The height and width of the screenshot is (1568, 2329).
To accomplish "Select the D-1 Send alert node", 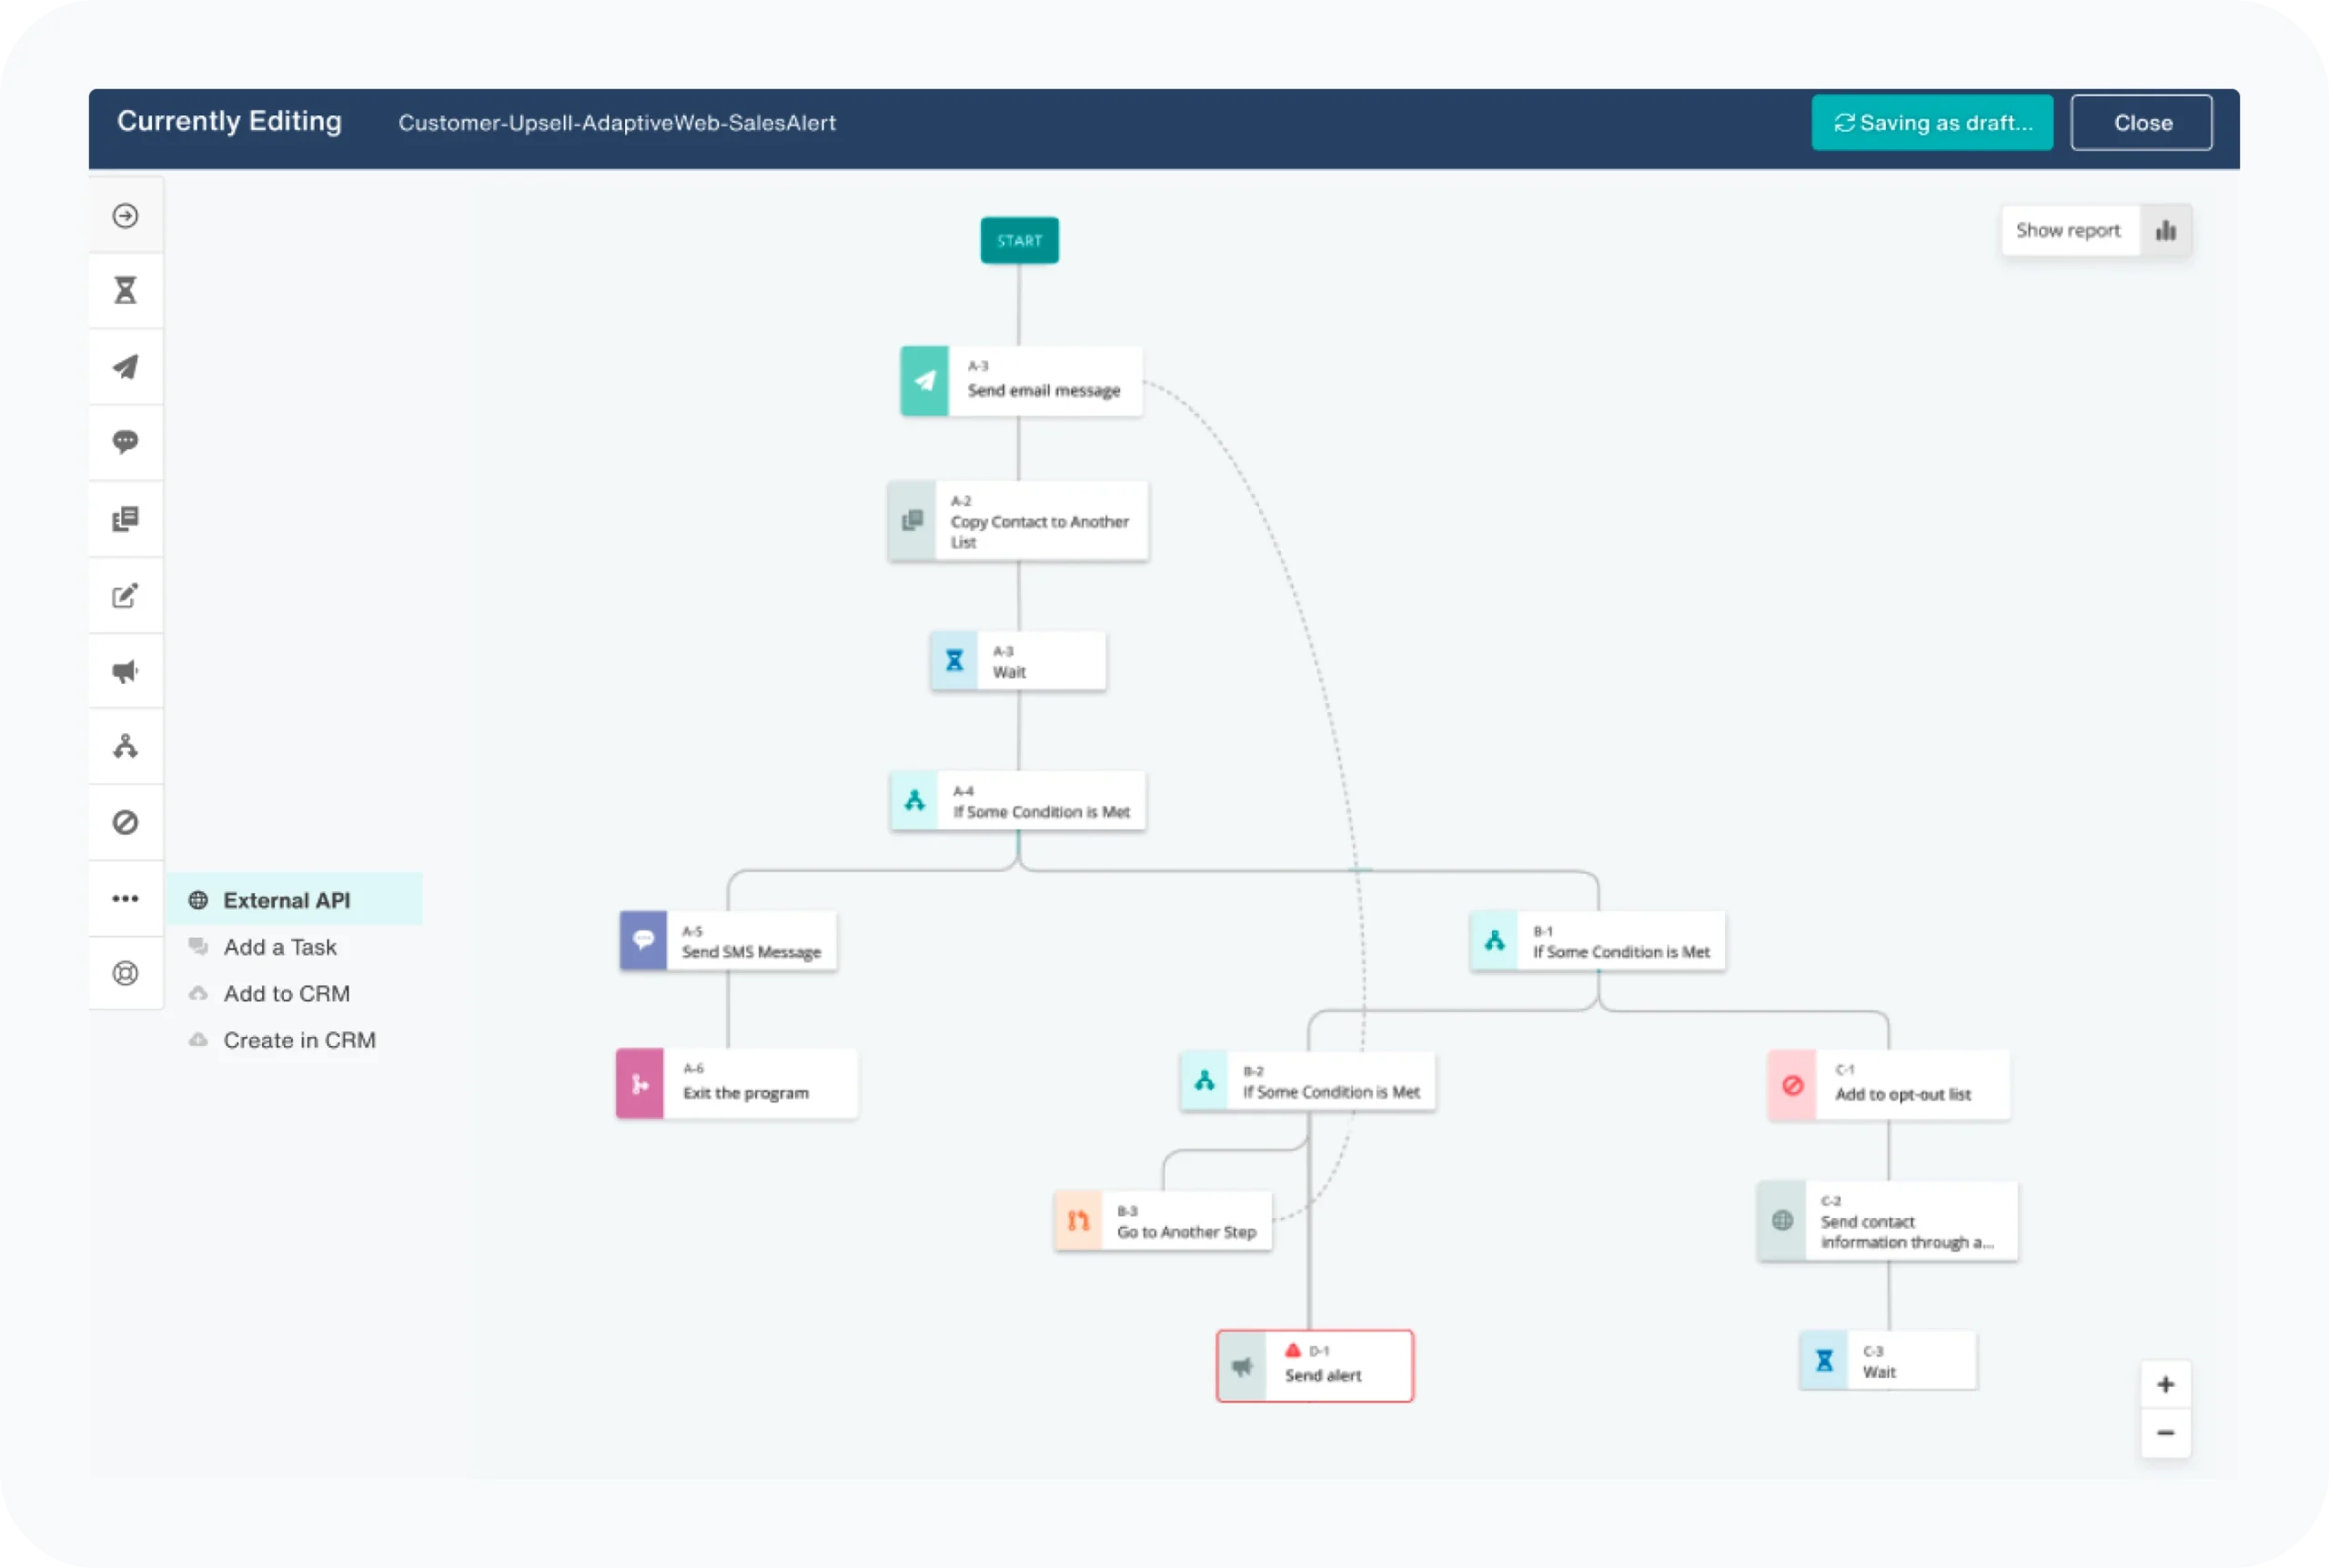I will pyautogui.click(x=1315, y=1366).
